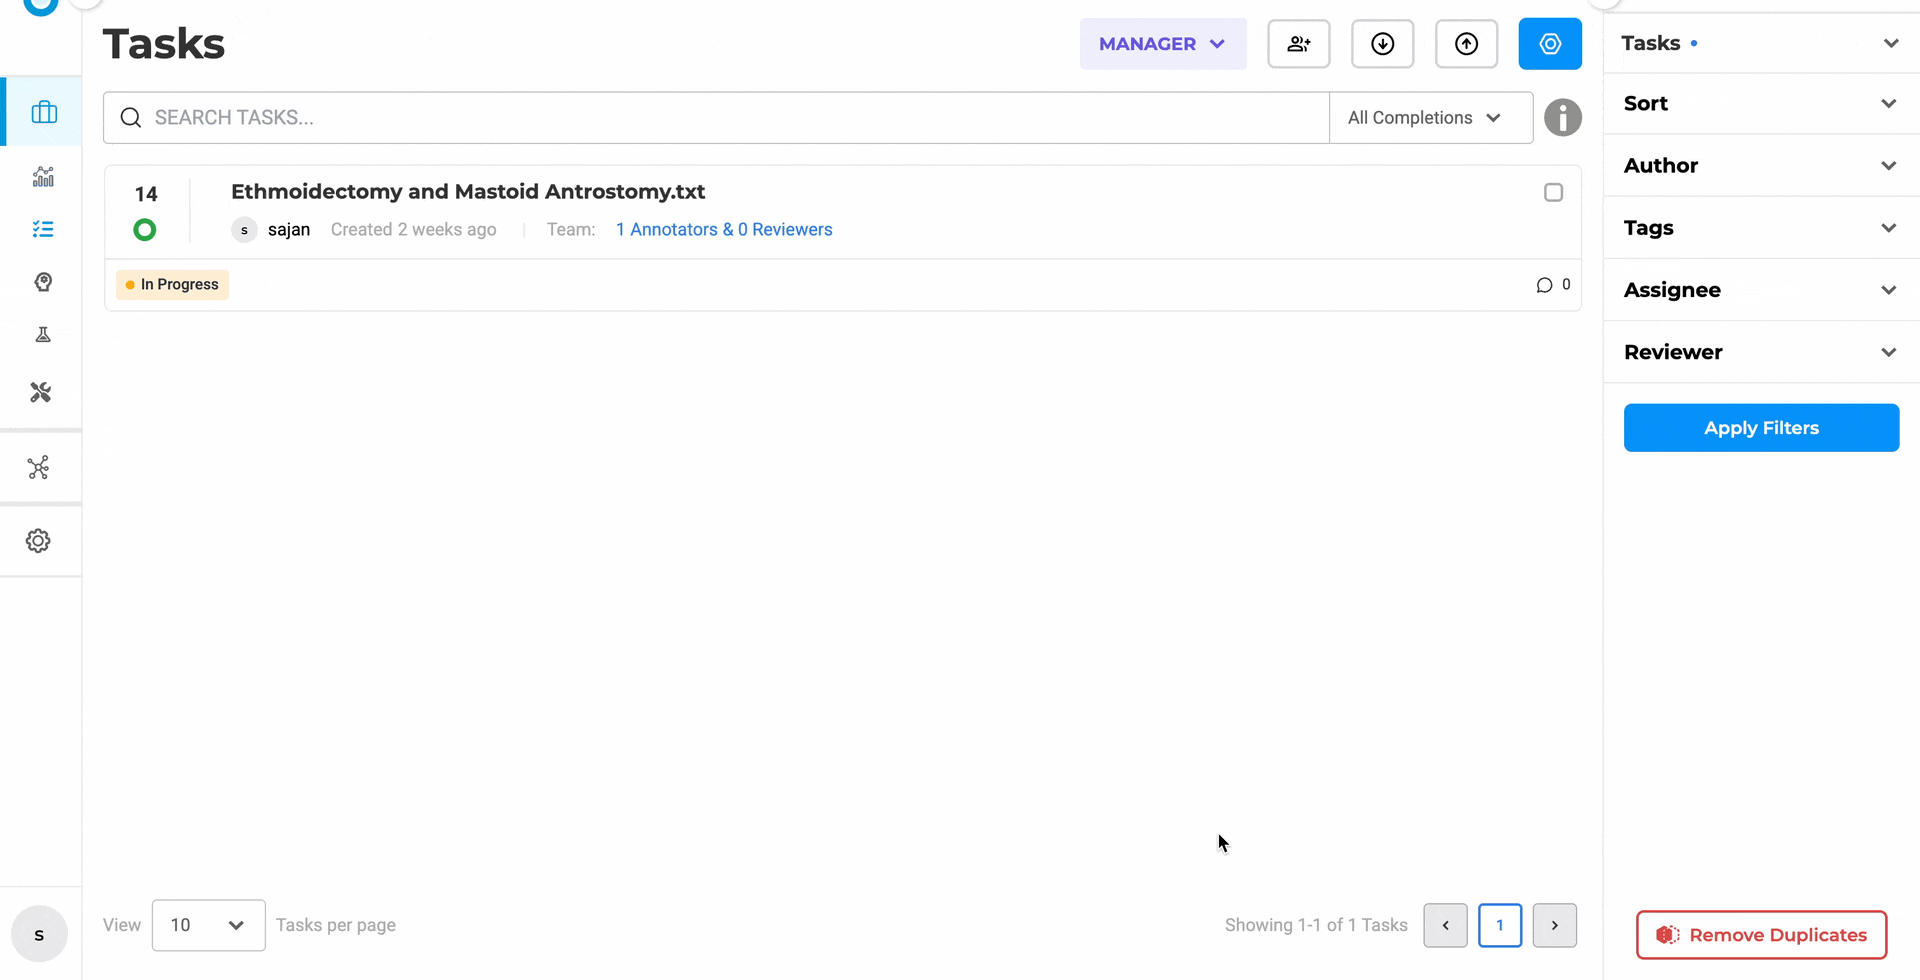
Task: Open the All Completions dropdown
Action: pos(1428,117)
